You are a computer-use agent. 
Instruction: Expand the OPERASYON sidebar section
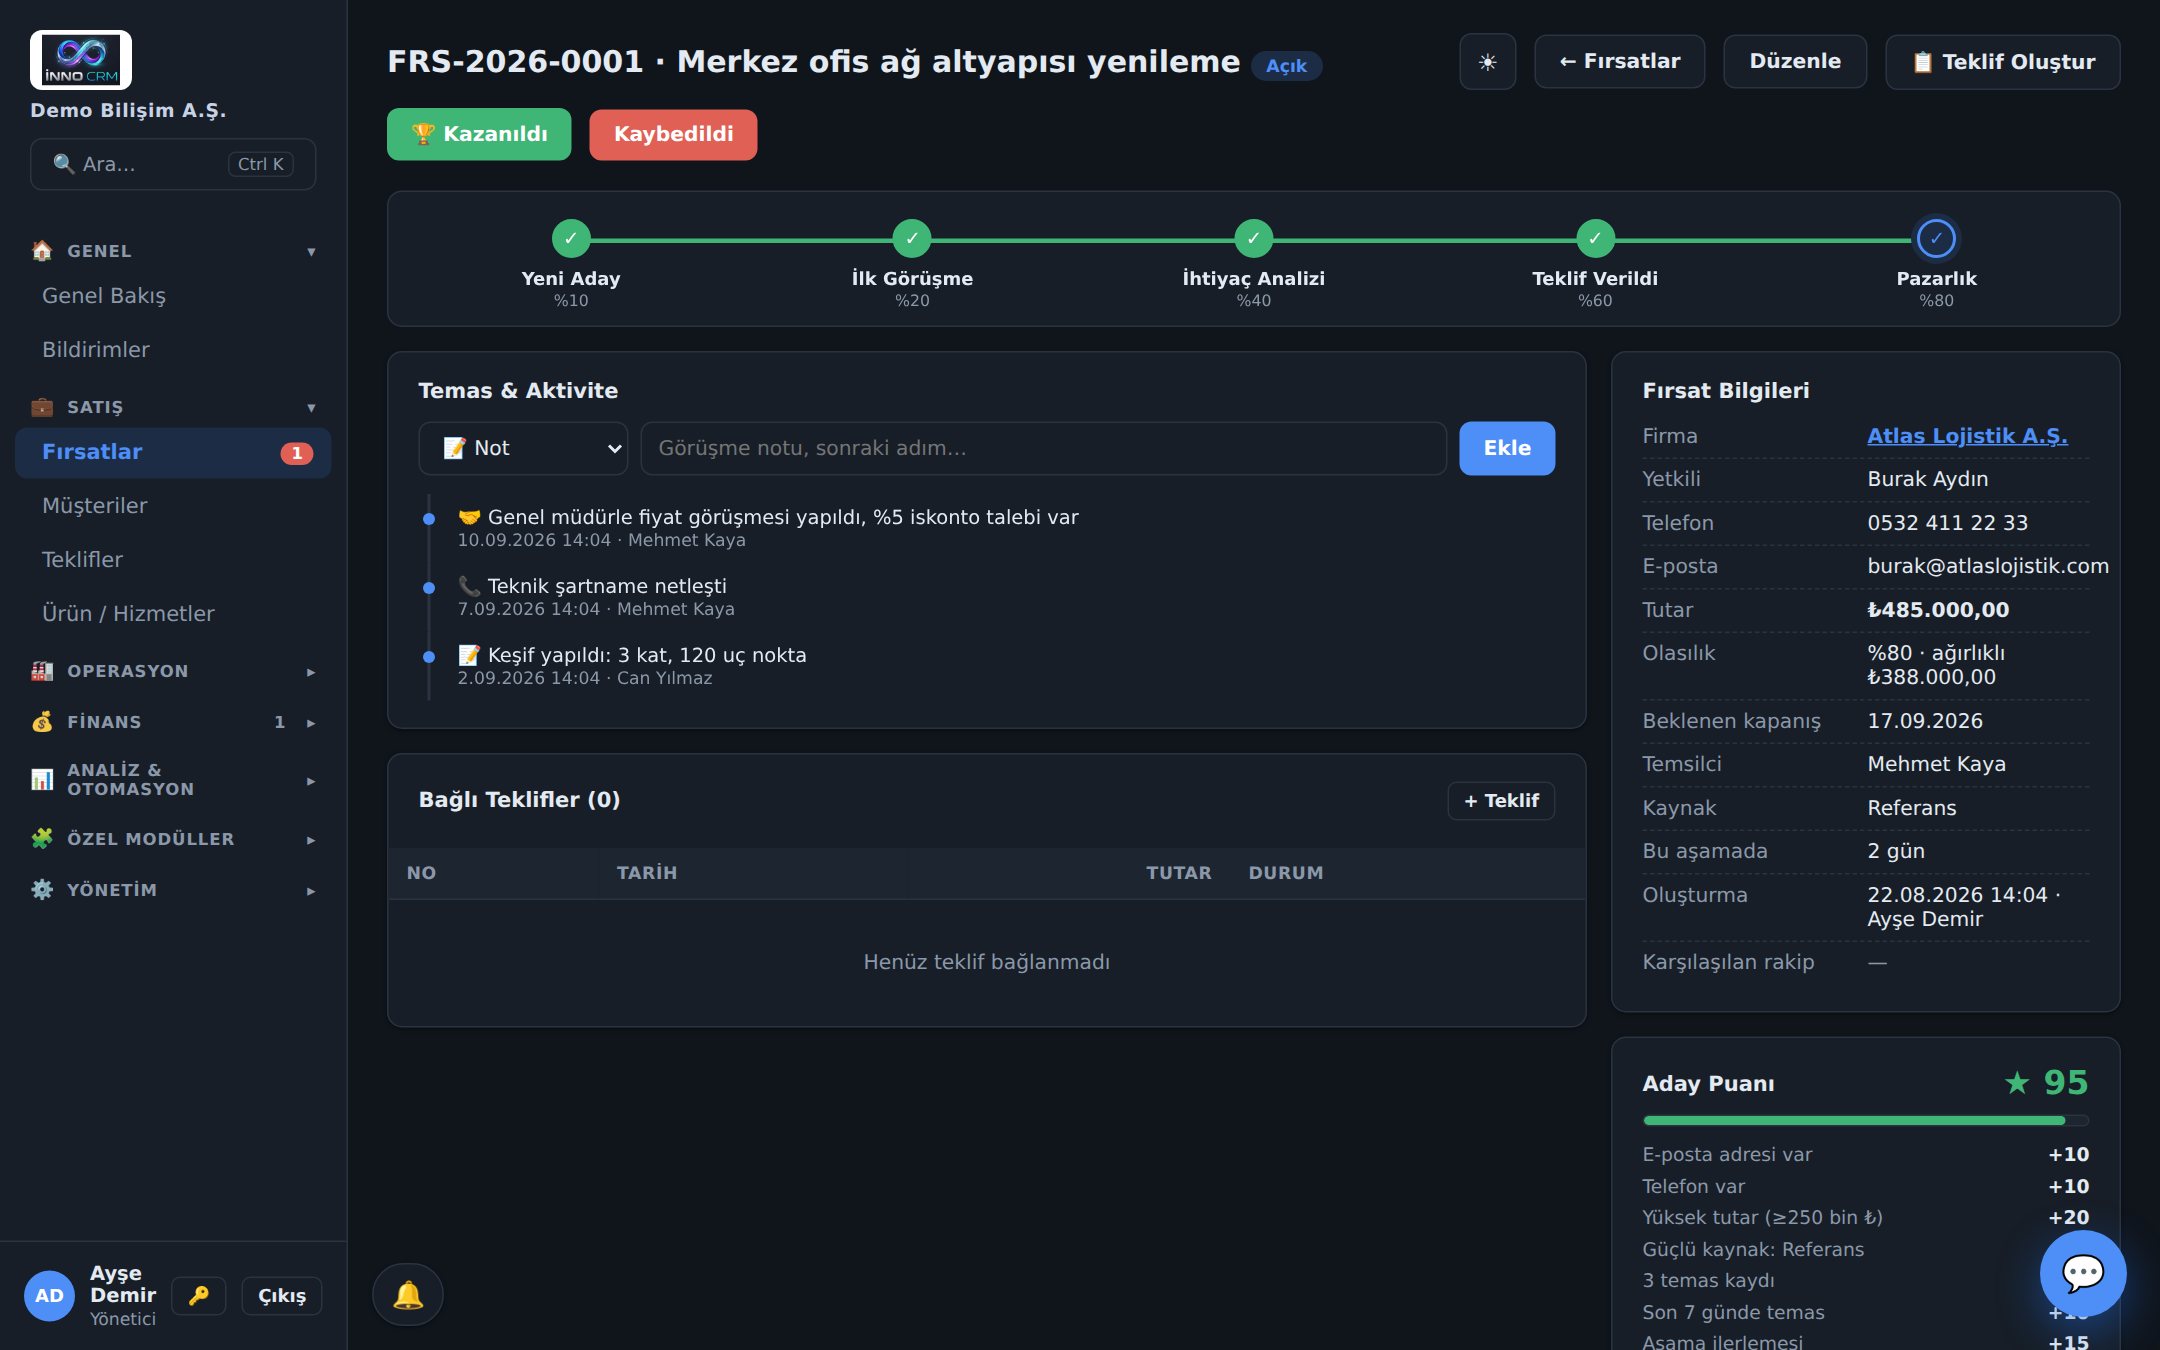coord(173,671)
